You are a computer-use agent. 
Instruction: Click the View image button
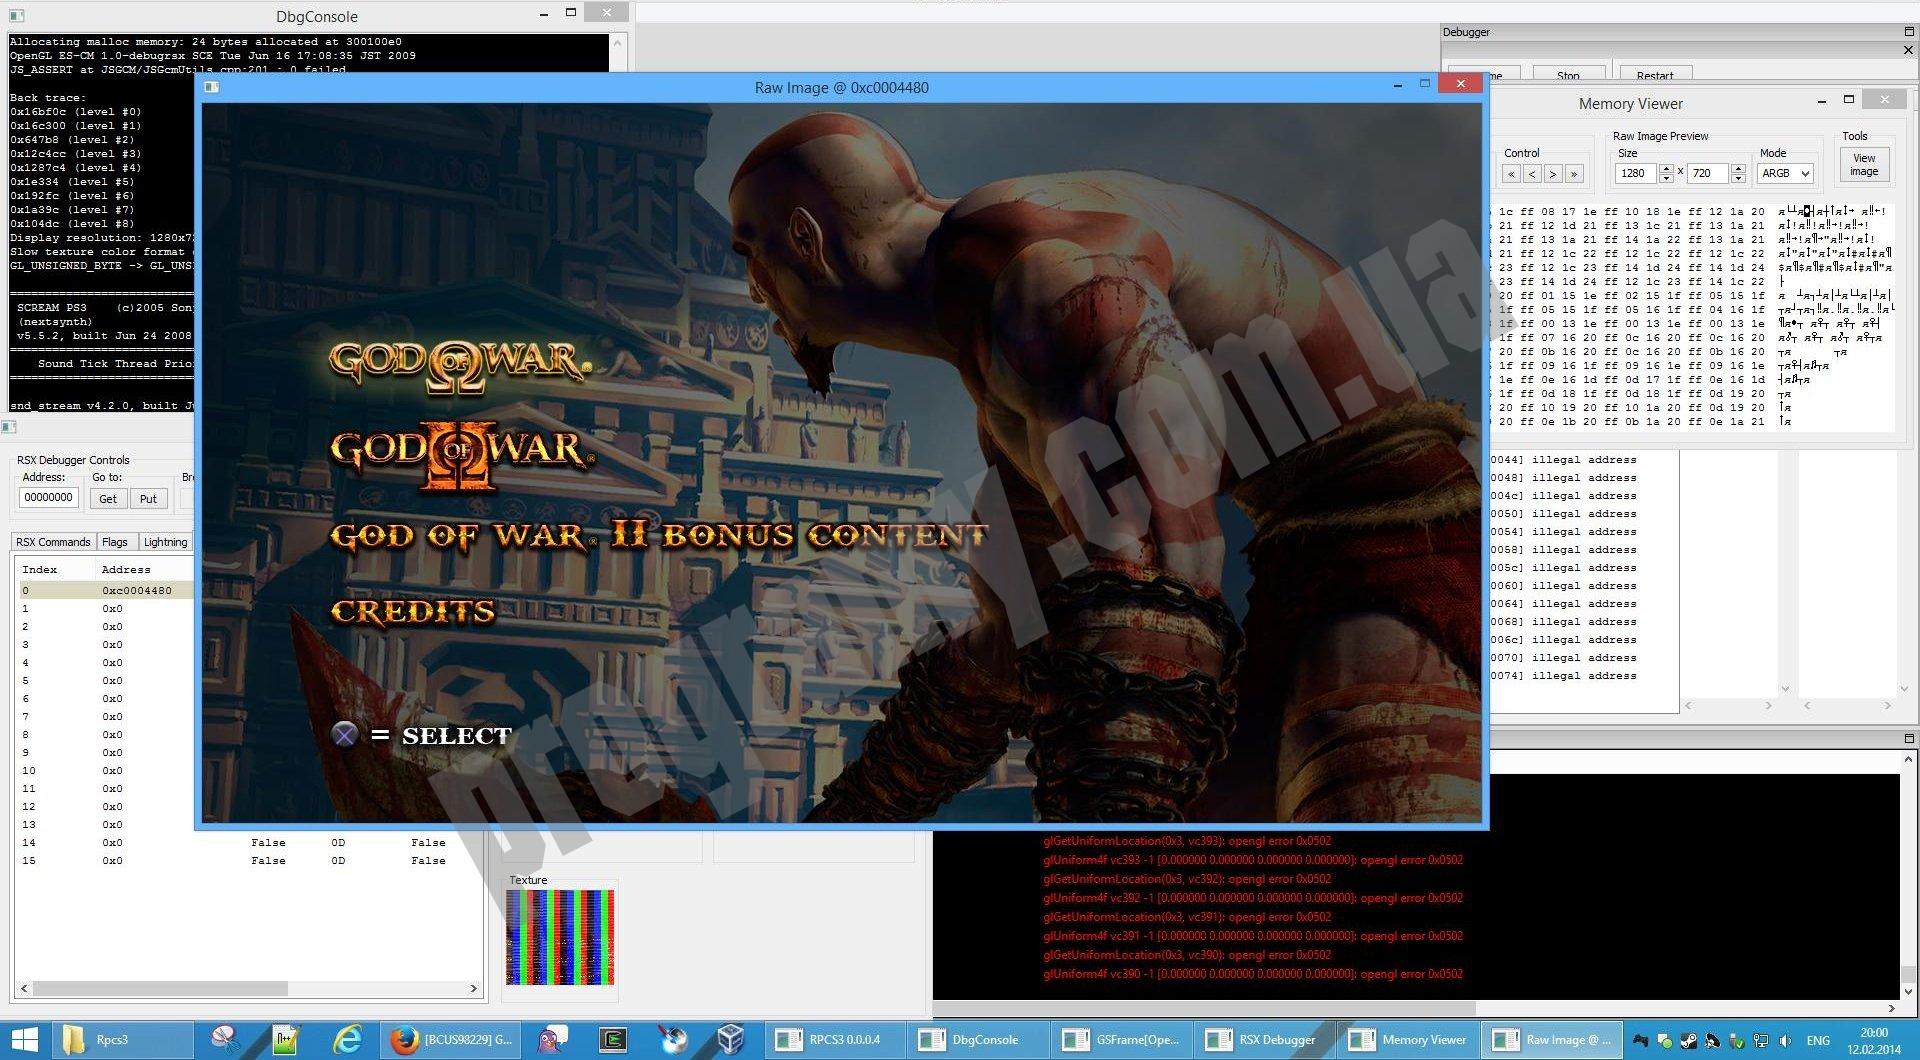point(1864,165)
